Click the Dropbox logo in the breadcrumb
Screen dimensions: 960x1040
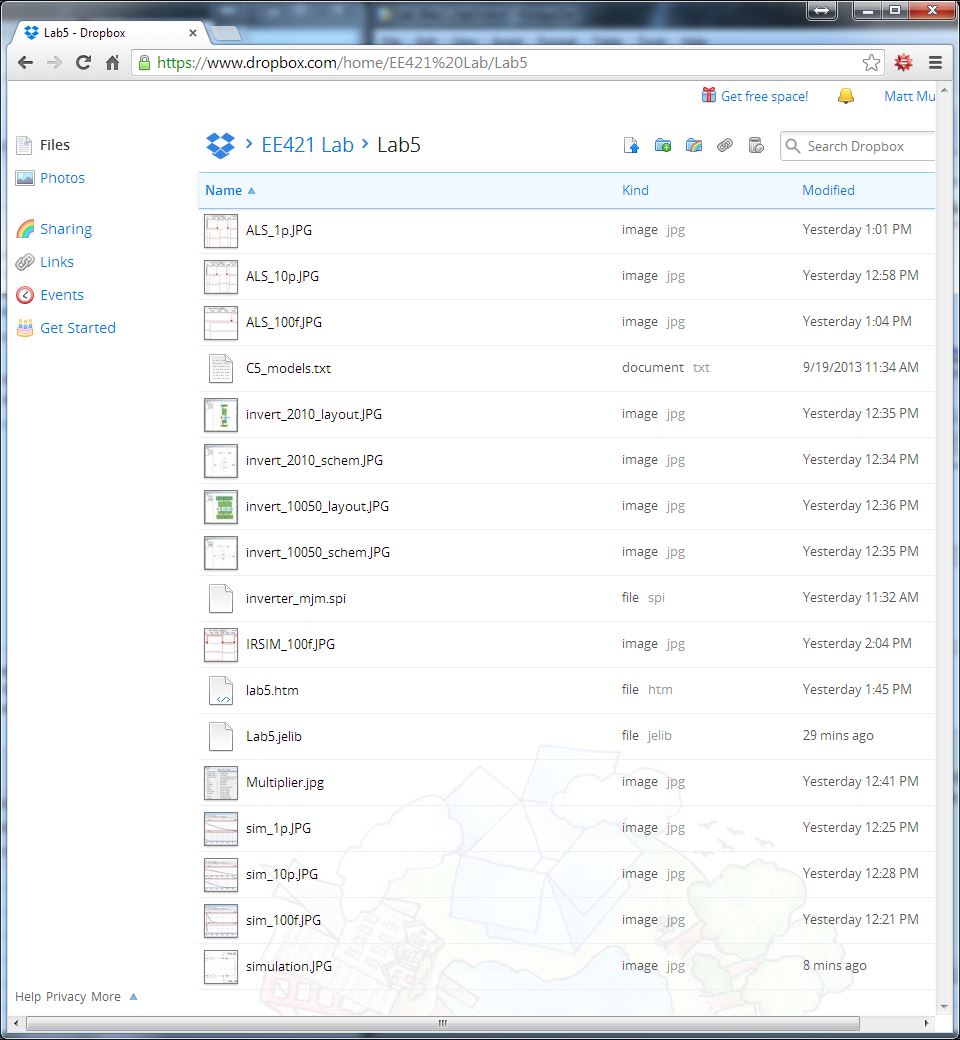(x=220, y=145)
